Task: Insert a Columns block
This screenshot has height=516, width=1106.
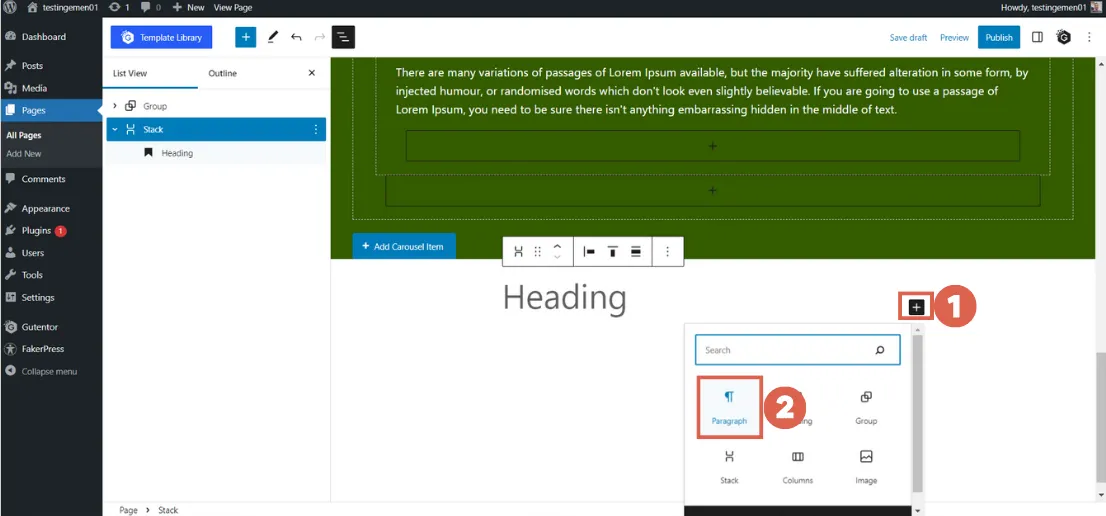Action: pos(798,467)
